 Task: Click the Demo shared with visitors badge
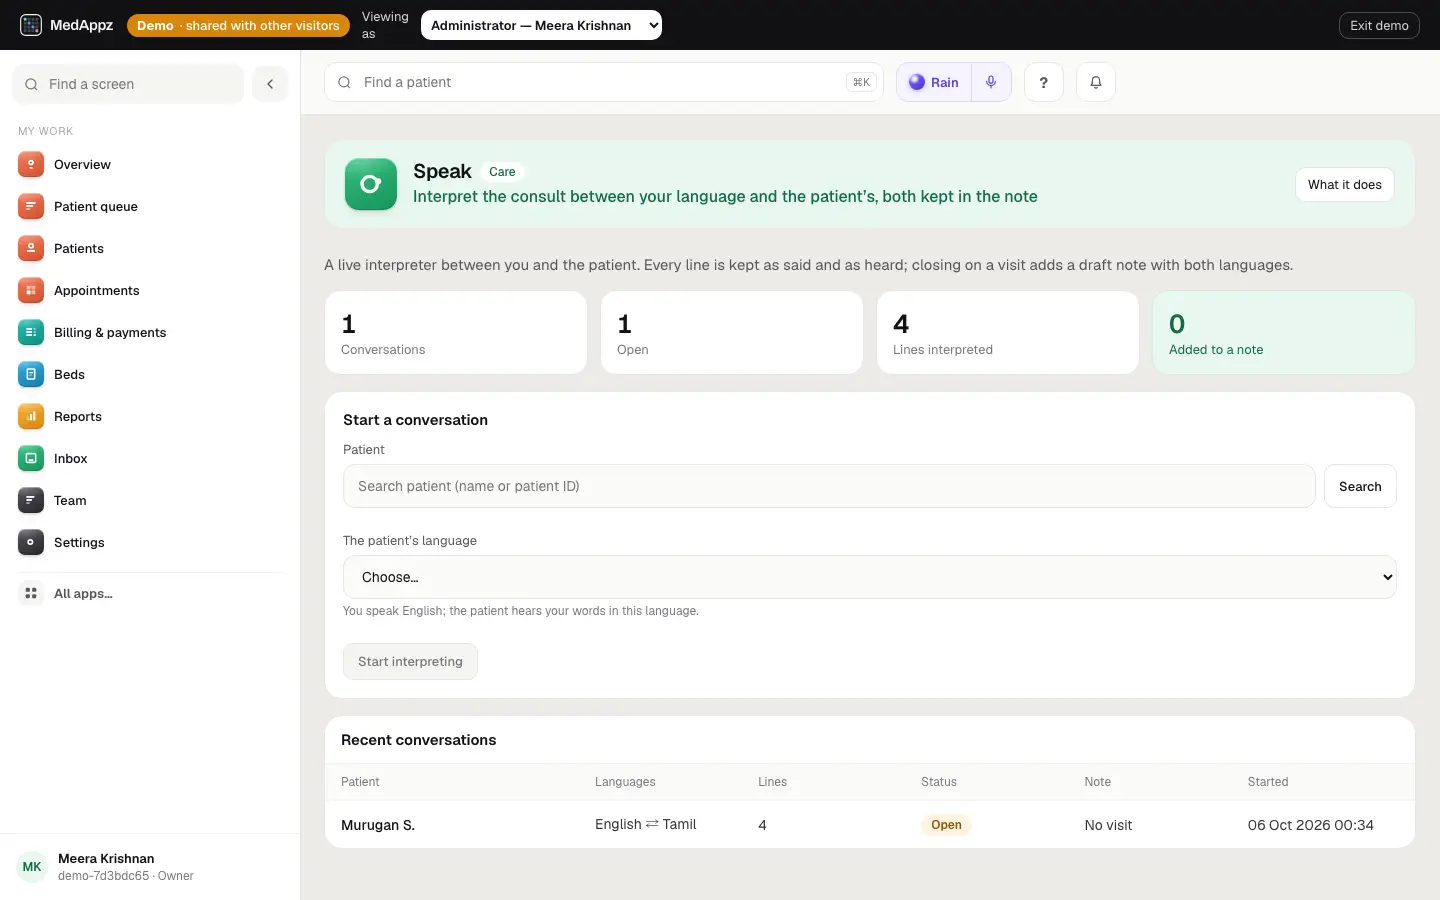238,25
